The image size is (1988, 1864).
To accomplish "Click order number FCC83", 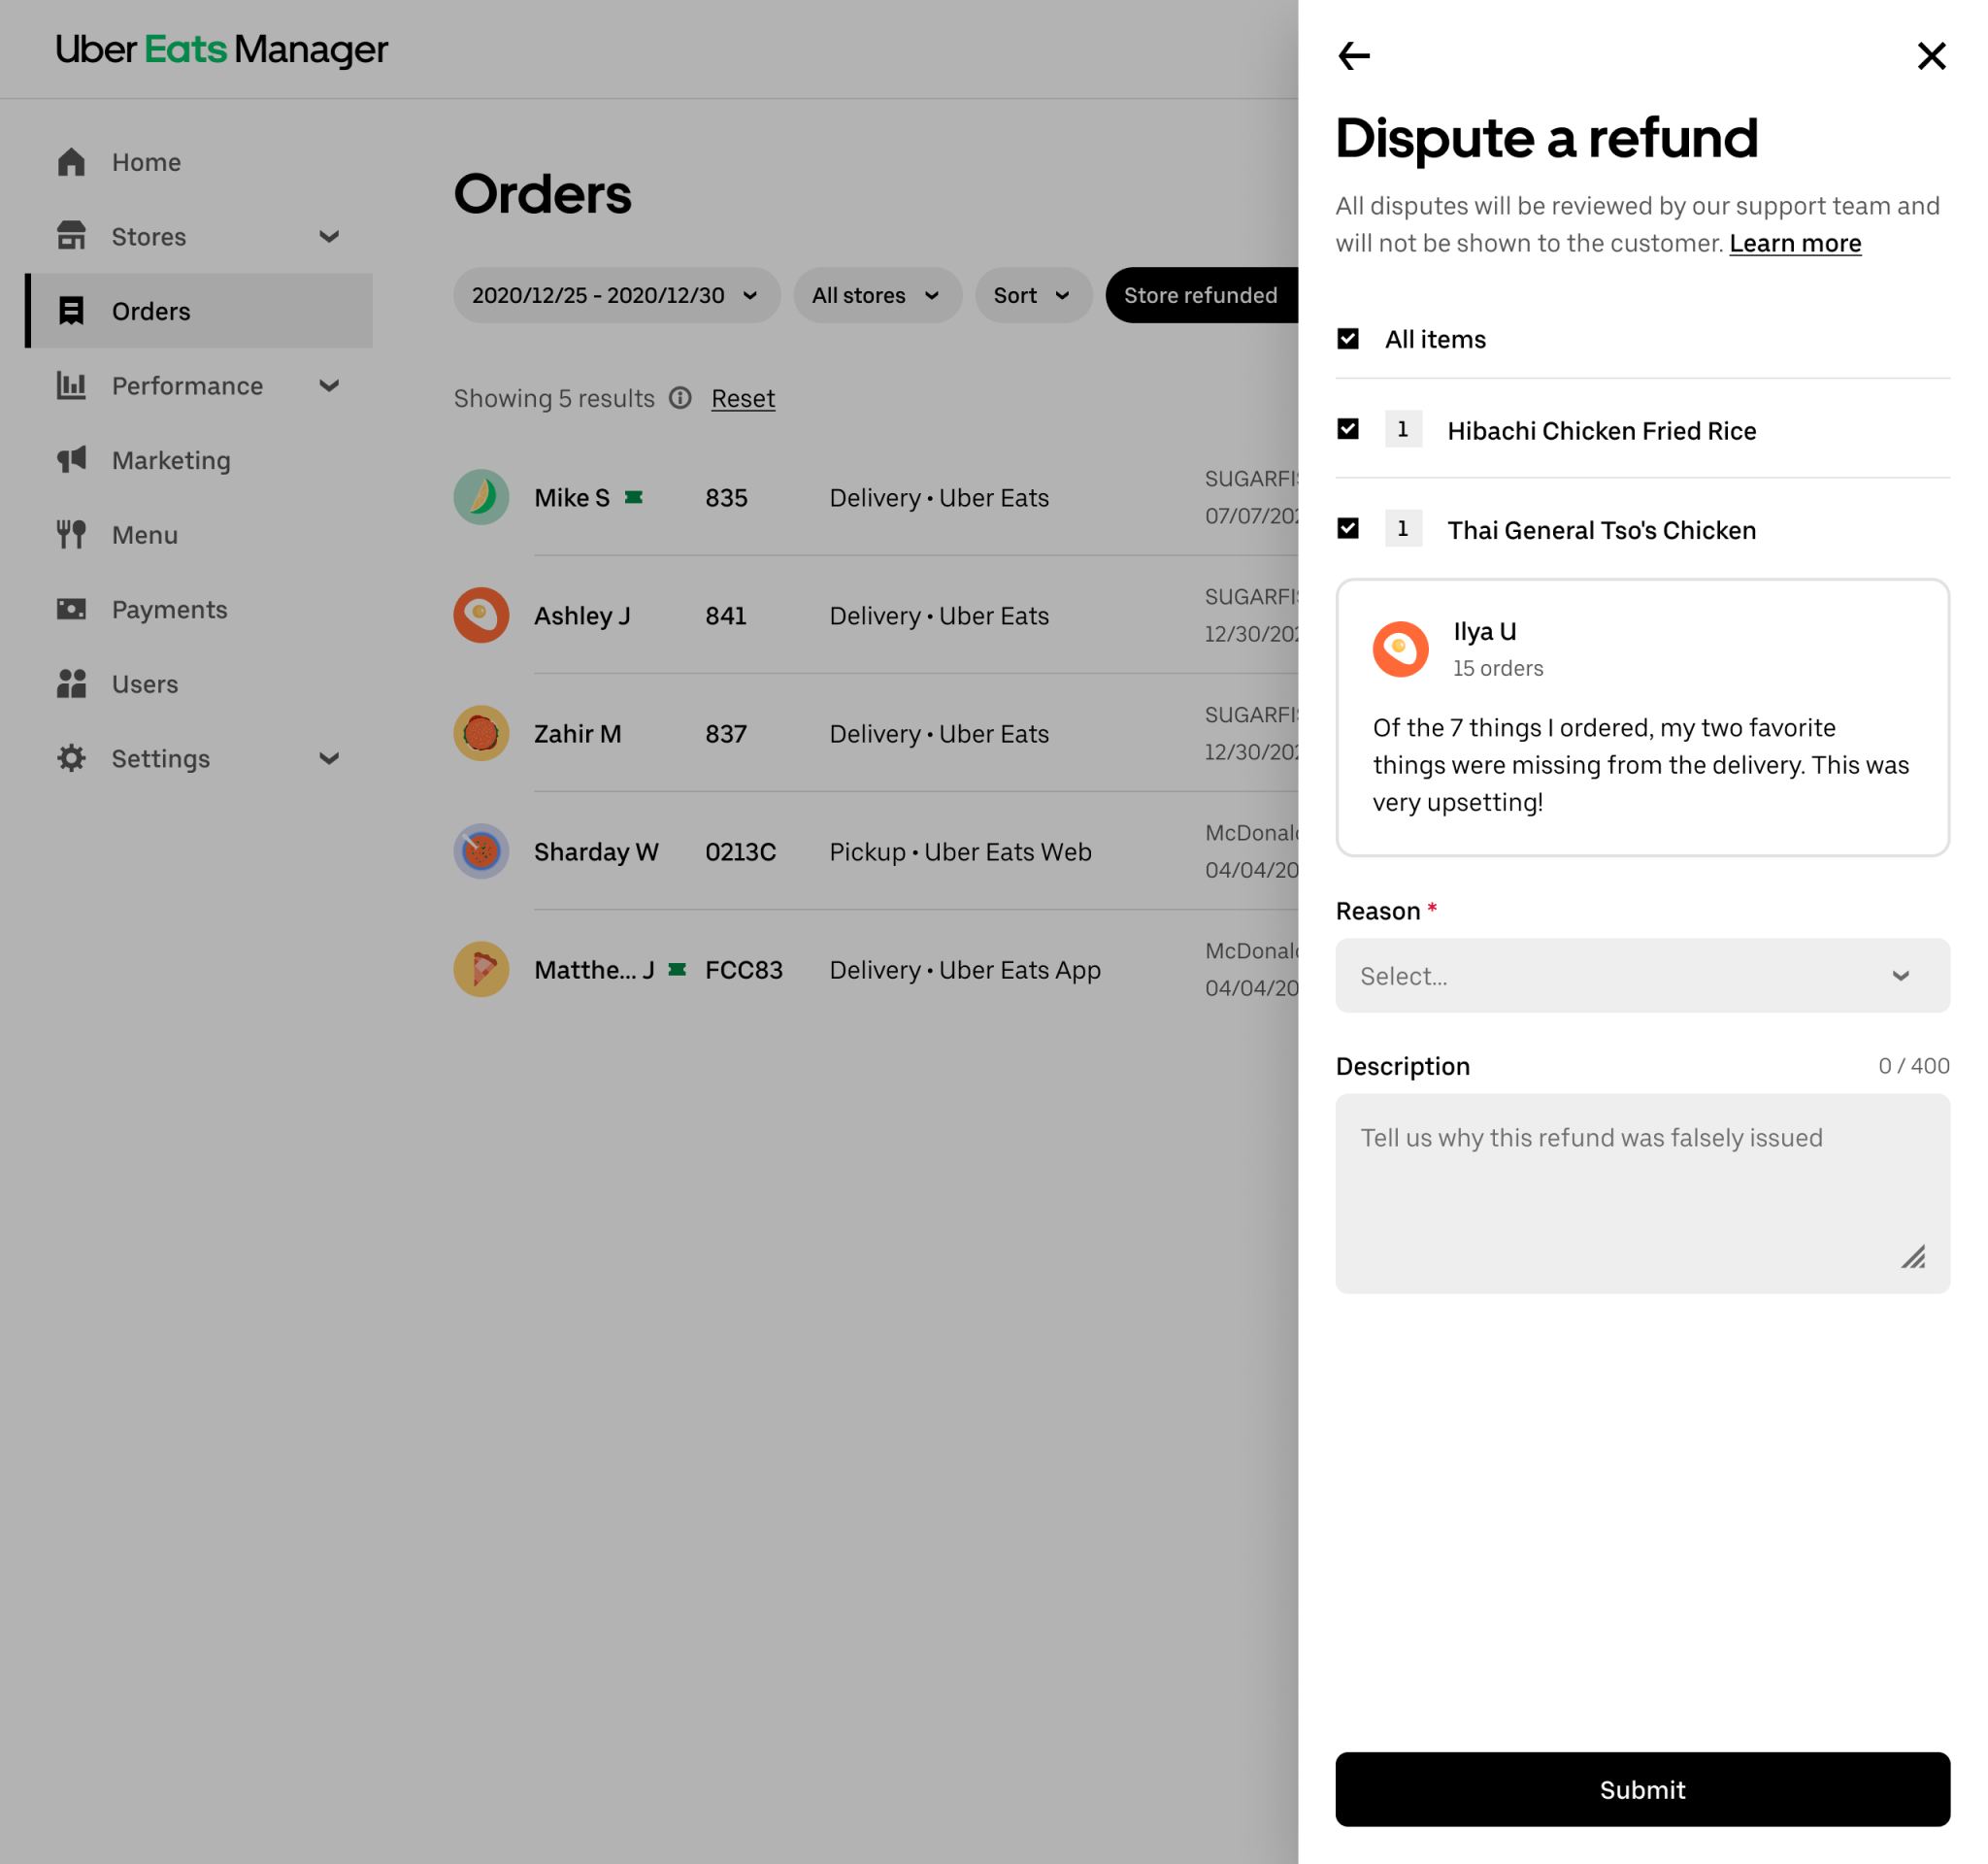I will pyautogui.click(x=744, y=969).
